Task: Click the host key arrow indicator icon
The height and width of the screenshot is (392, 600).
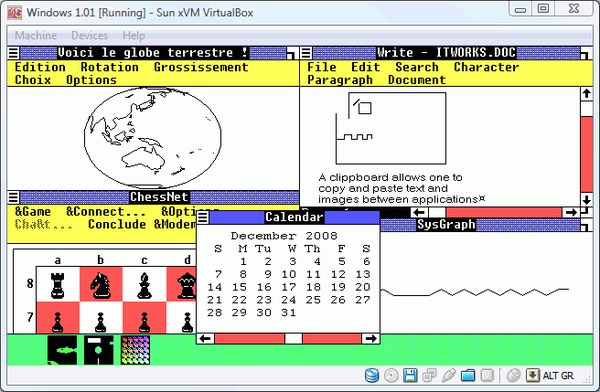Action: 533,376
